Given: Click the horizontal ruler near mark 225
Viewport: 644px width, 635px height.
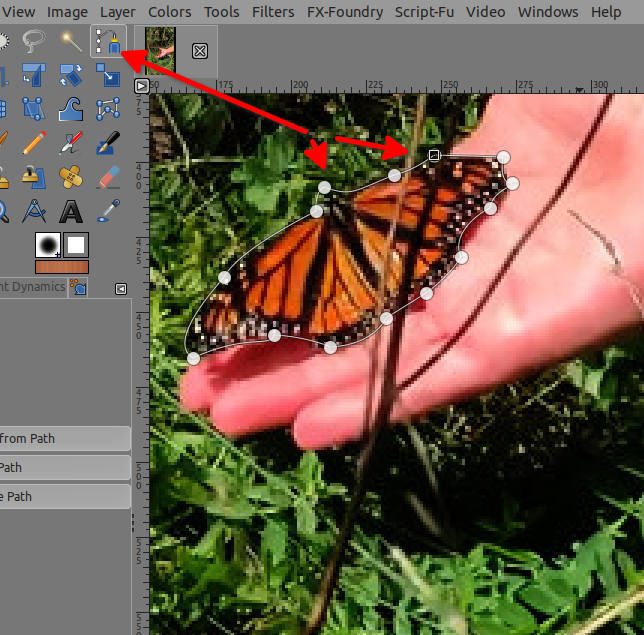Looking at the screenshot, I should point(375,85).
